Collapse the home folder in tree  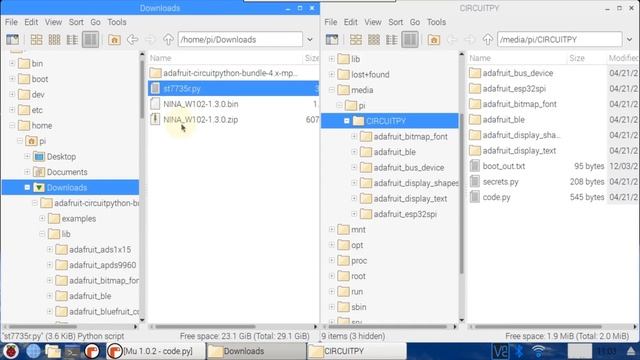pyautogui.click(x=12, y=125)
